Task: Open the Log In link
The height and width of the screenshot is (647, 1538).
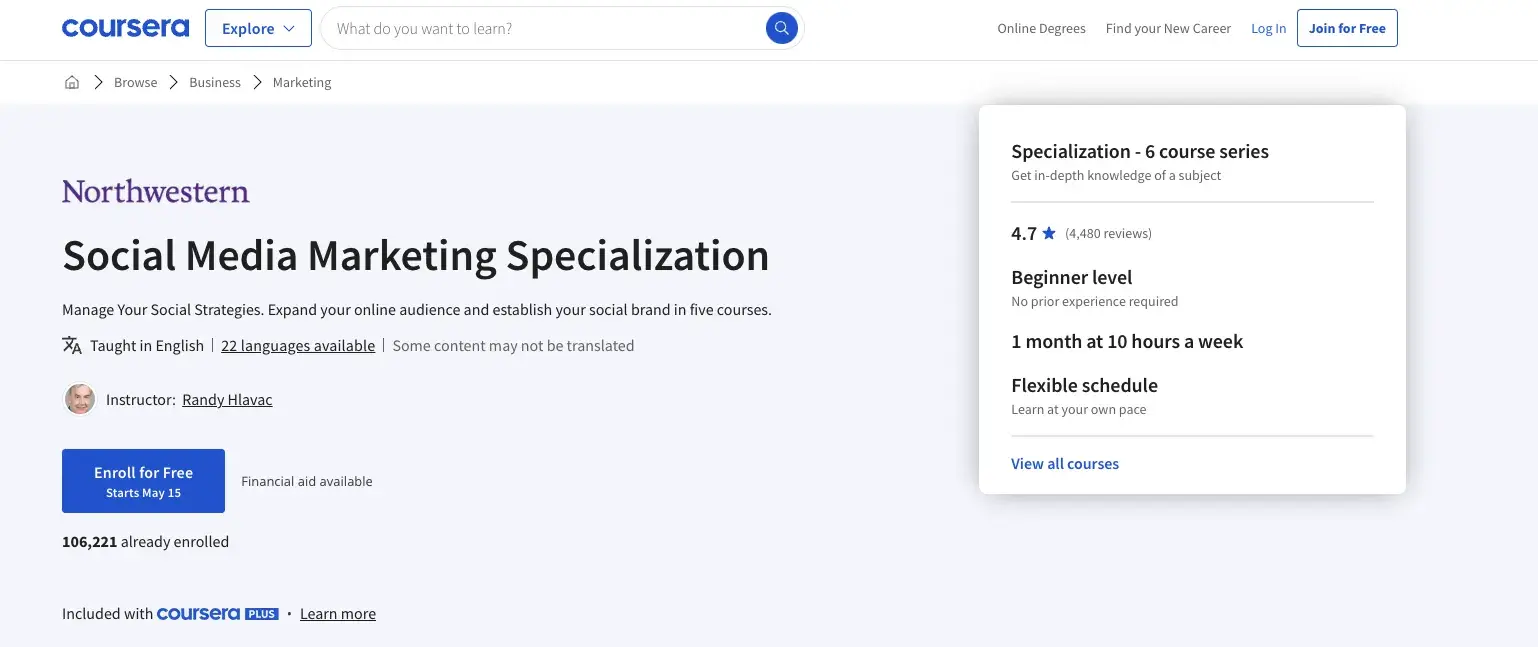Action: pyautogui.click(x=1268, y=28)
